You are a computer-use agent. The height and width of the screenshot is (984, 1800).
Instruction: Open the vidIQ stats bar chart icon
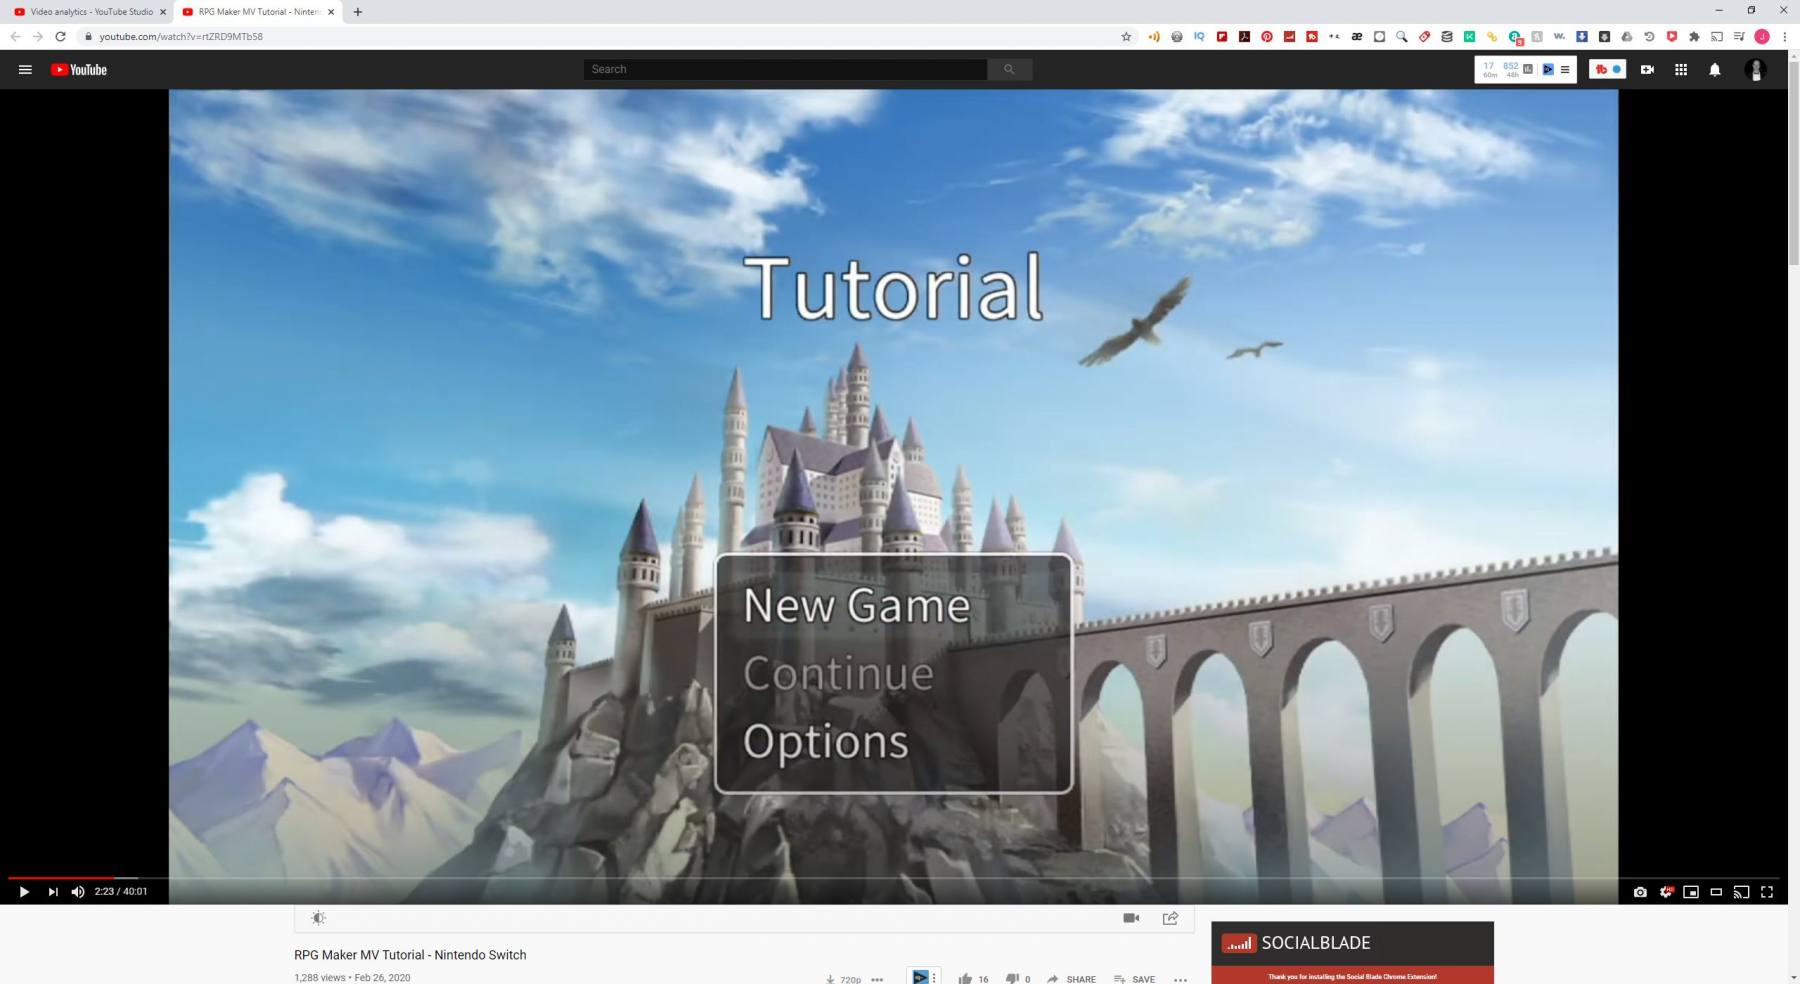click(1528, 69)
